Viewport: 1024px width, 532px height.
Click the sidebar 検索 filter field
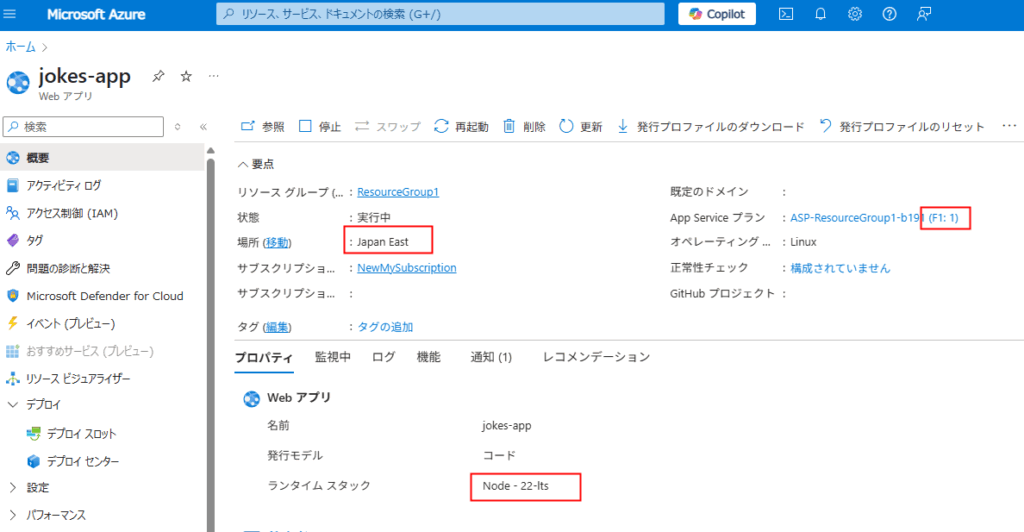(x=84, y=127)
